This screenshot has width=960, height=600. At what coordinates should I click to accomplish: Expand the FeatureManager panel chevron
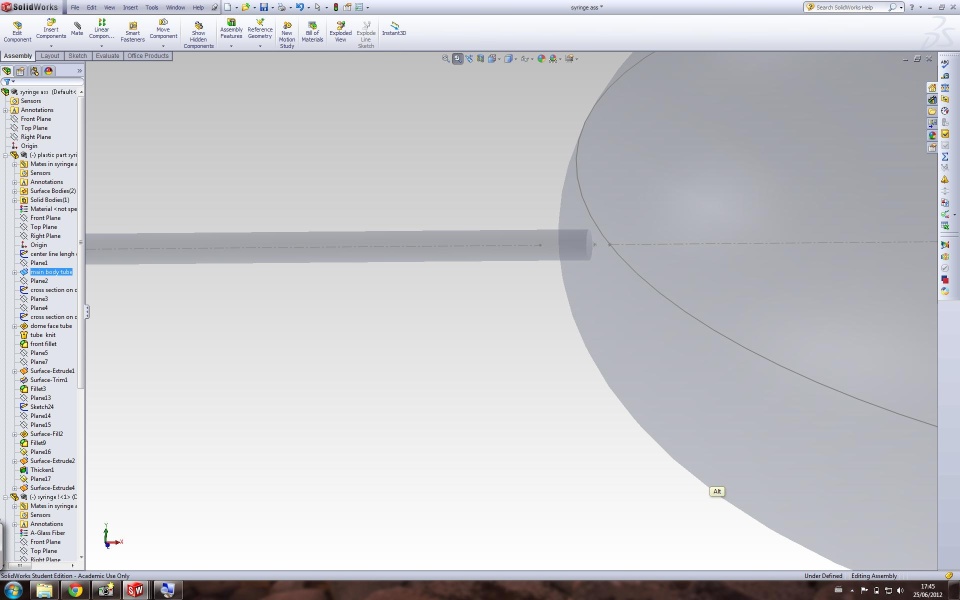pos(79,71)
